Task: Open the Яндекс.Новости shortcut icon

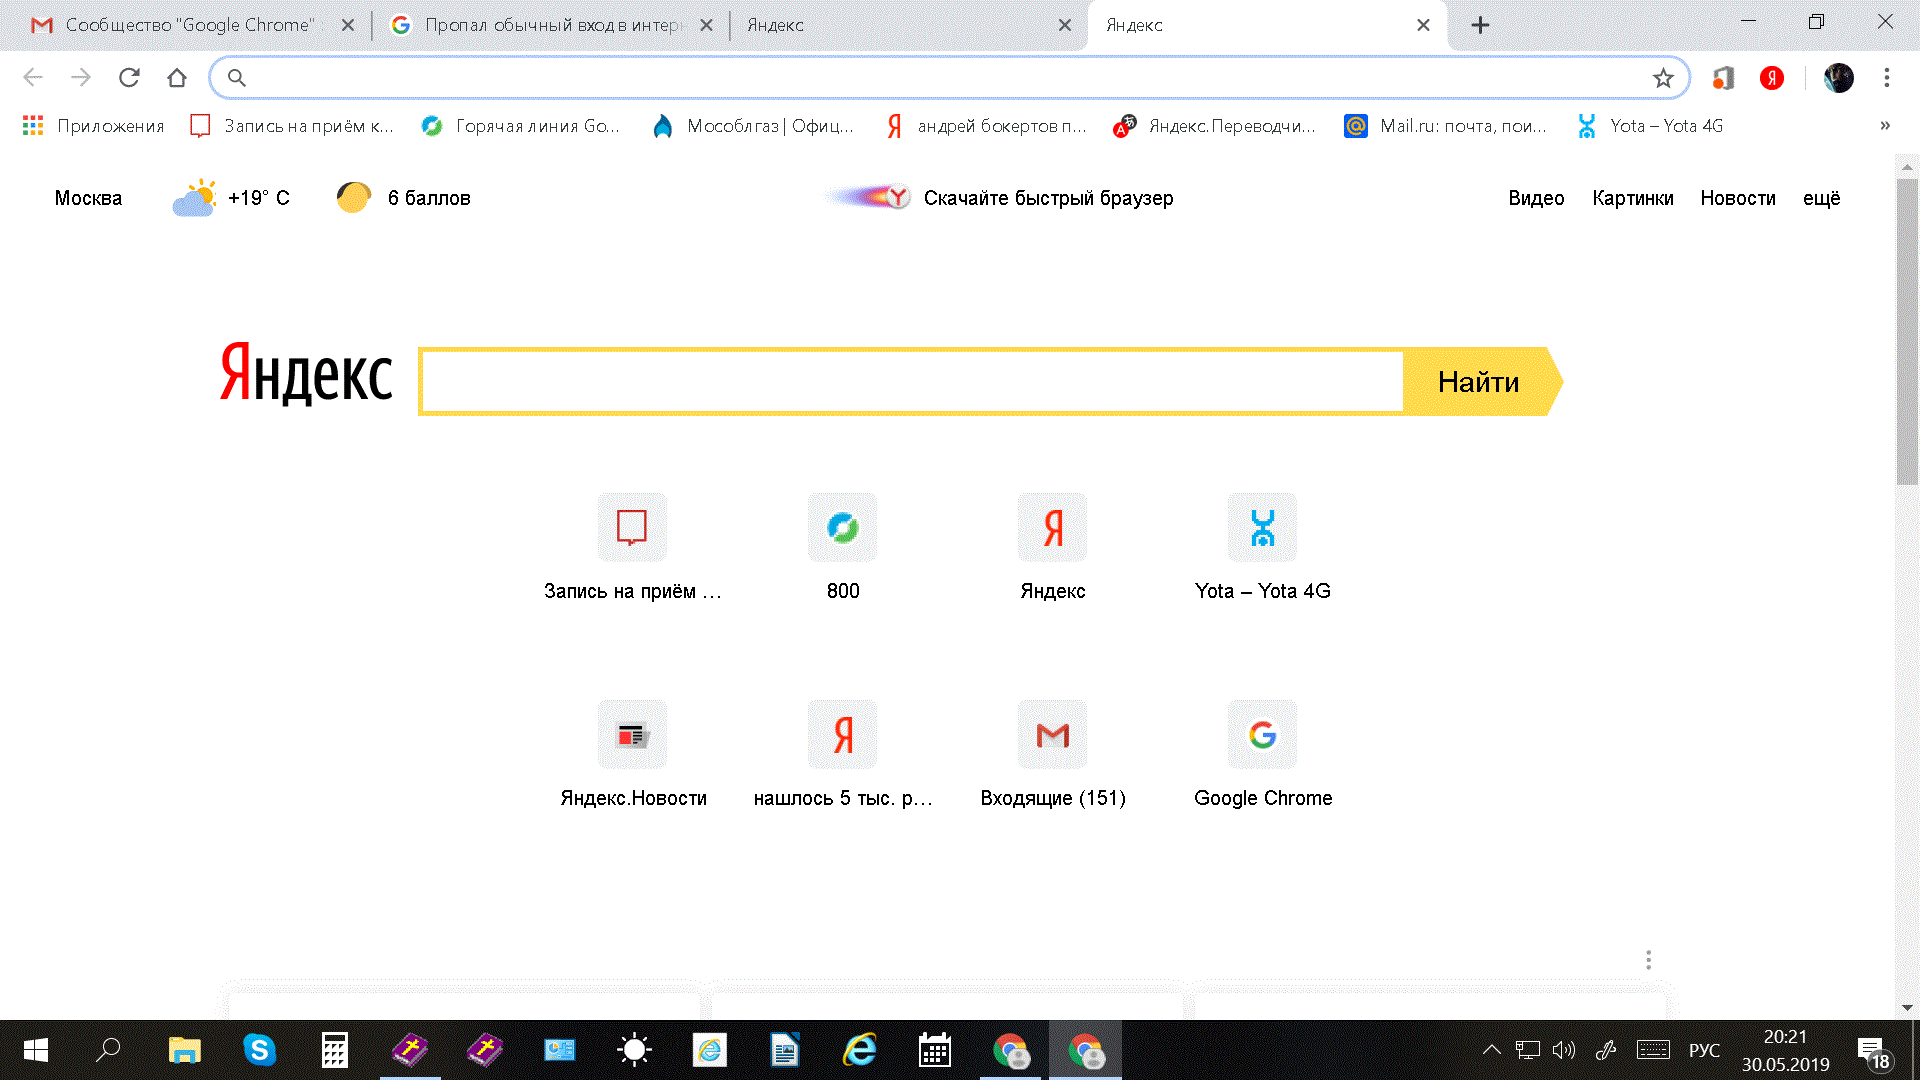Action: coord(632,735)
